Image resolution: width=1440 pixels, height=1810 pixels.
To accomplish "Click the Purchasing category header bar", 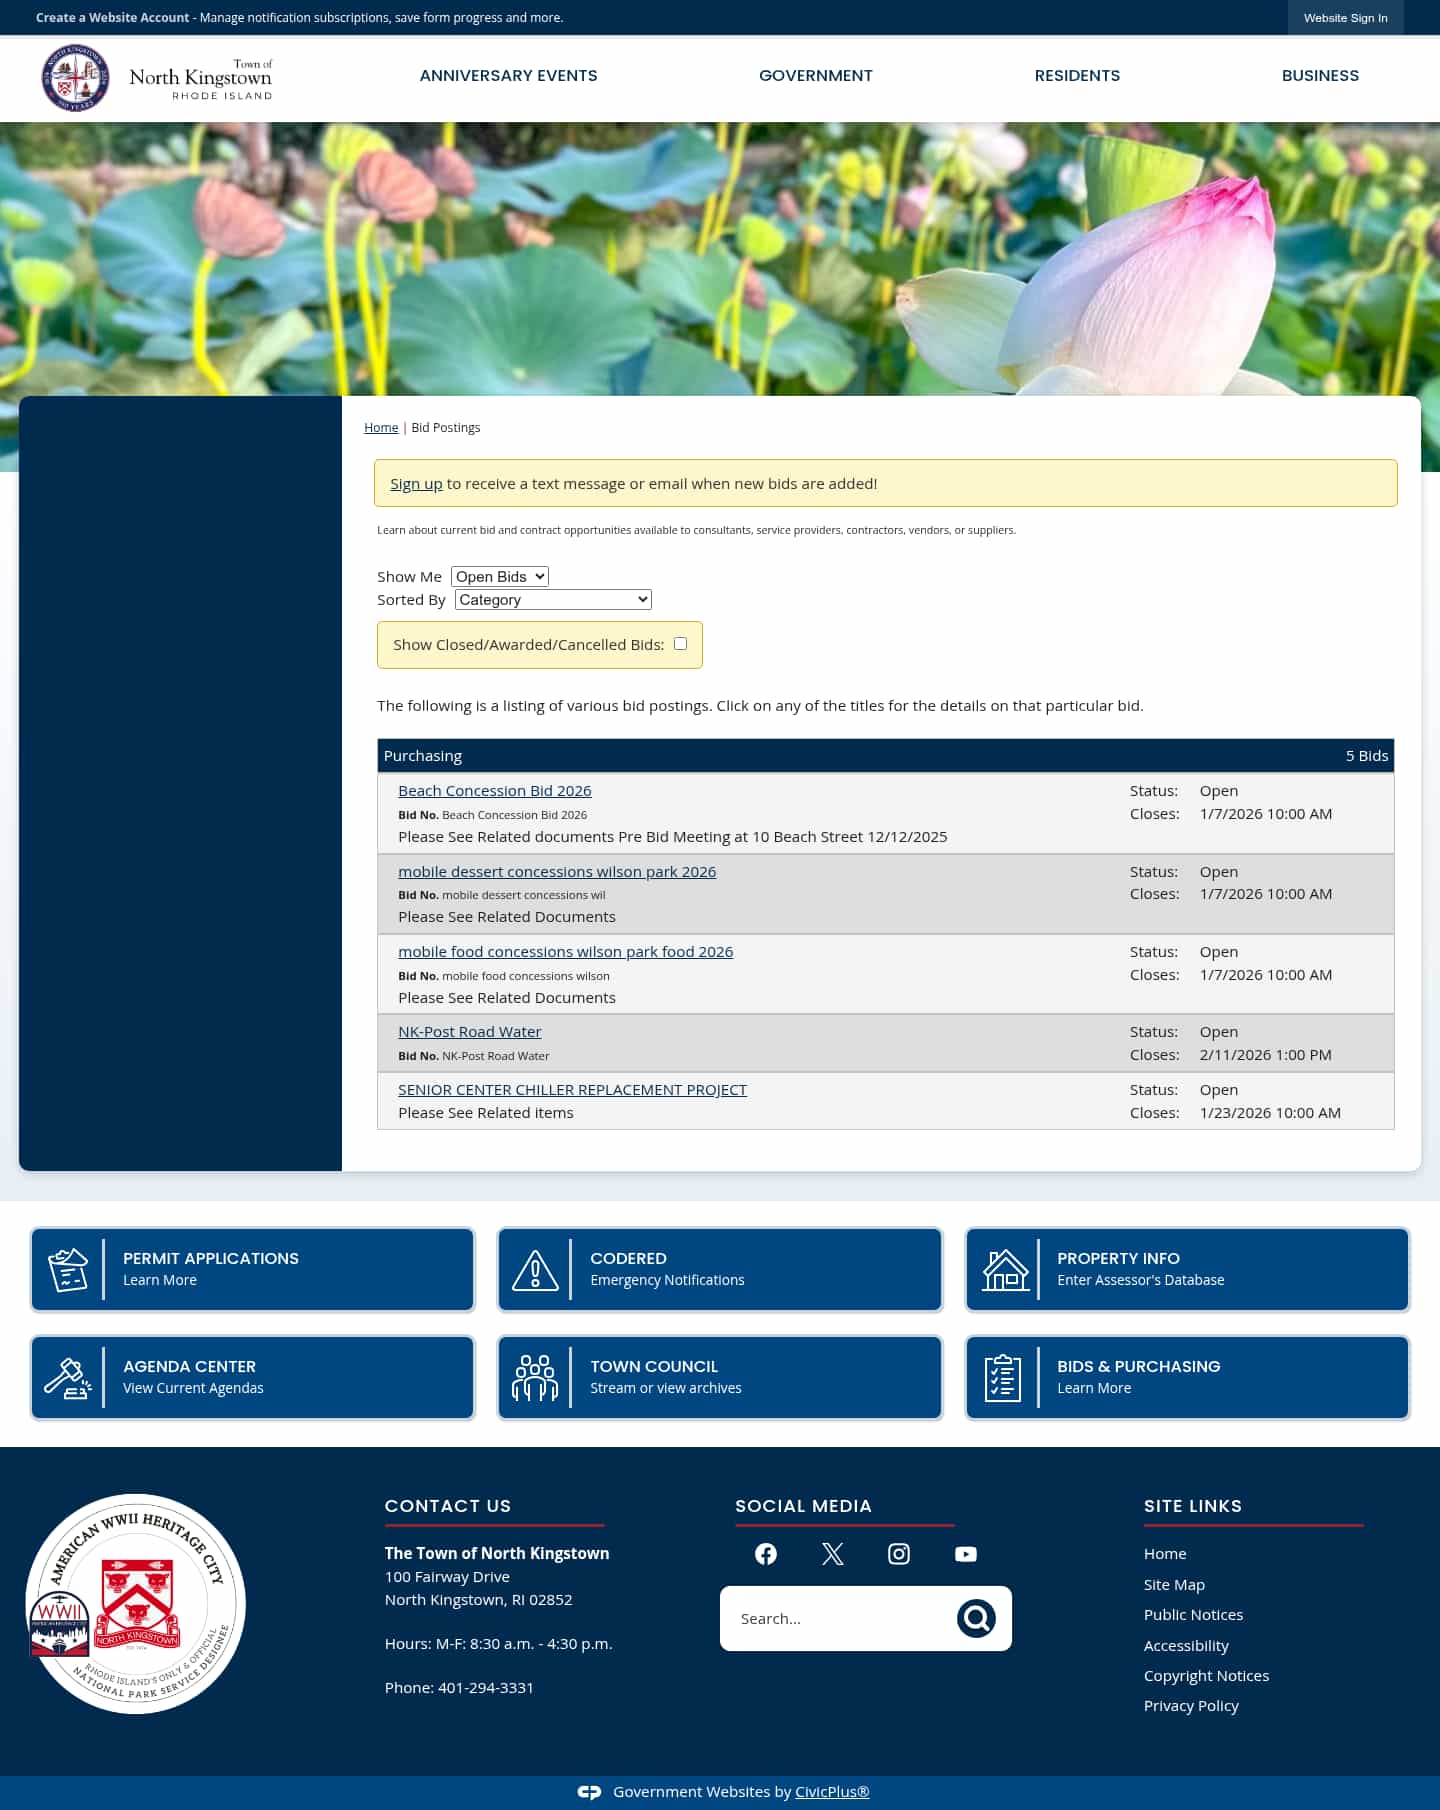I will click(886, 756).
